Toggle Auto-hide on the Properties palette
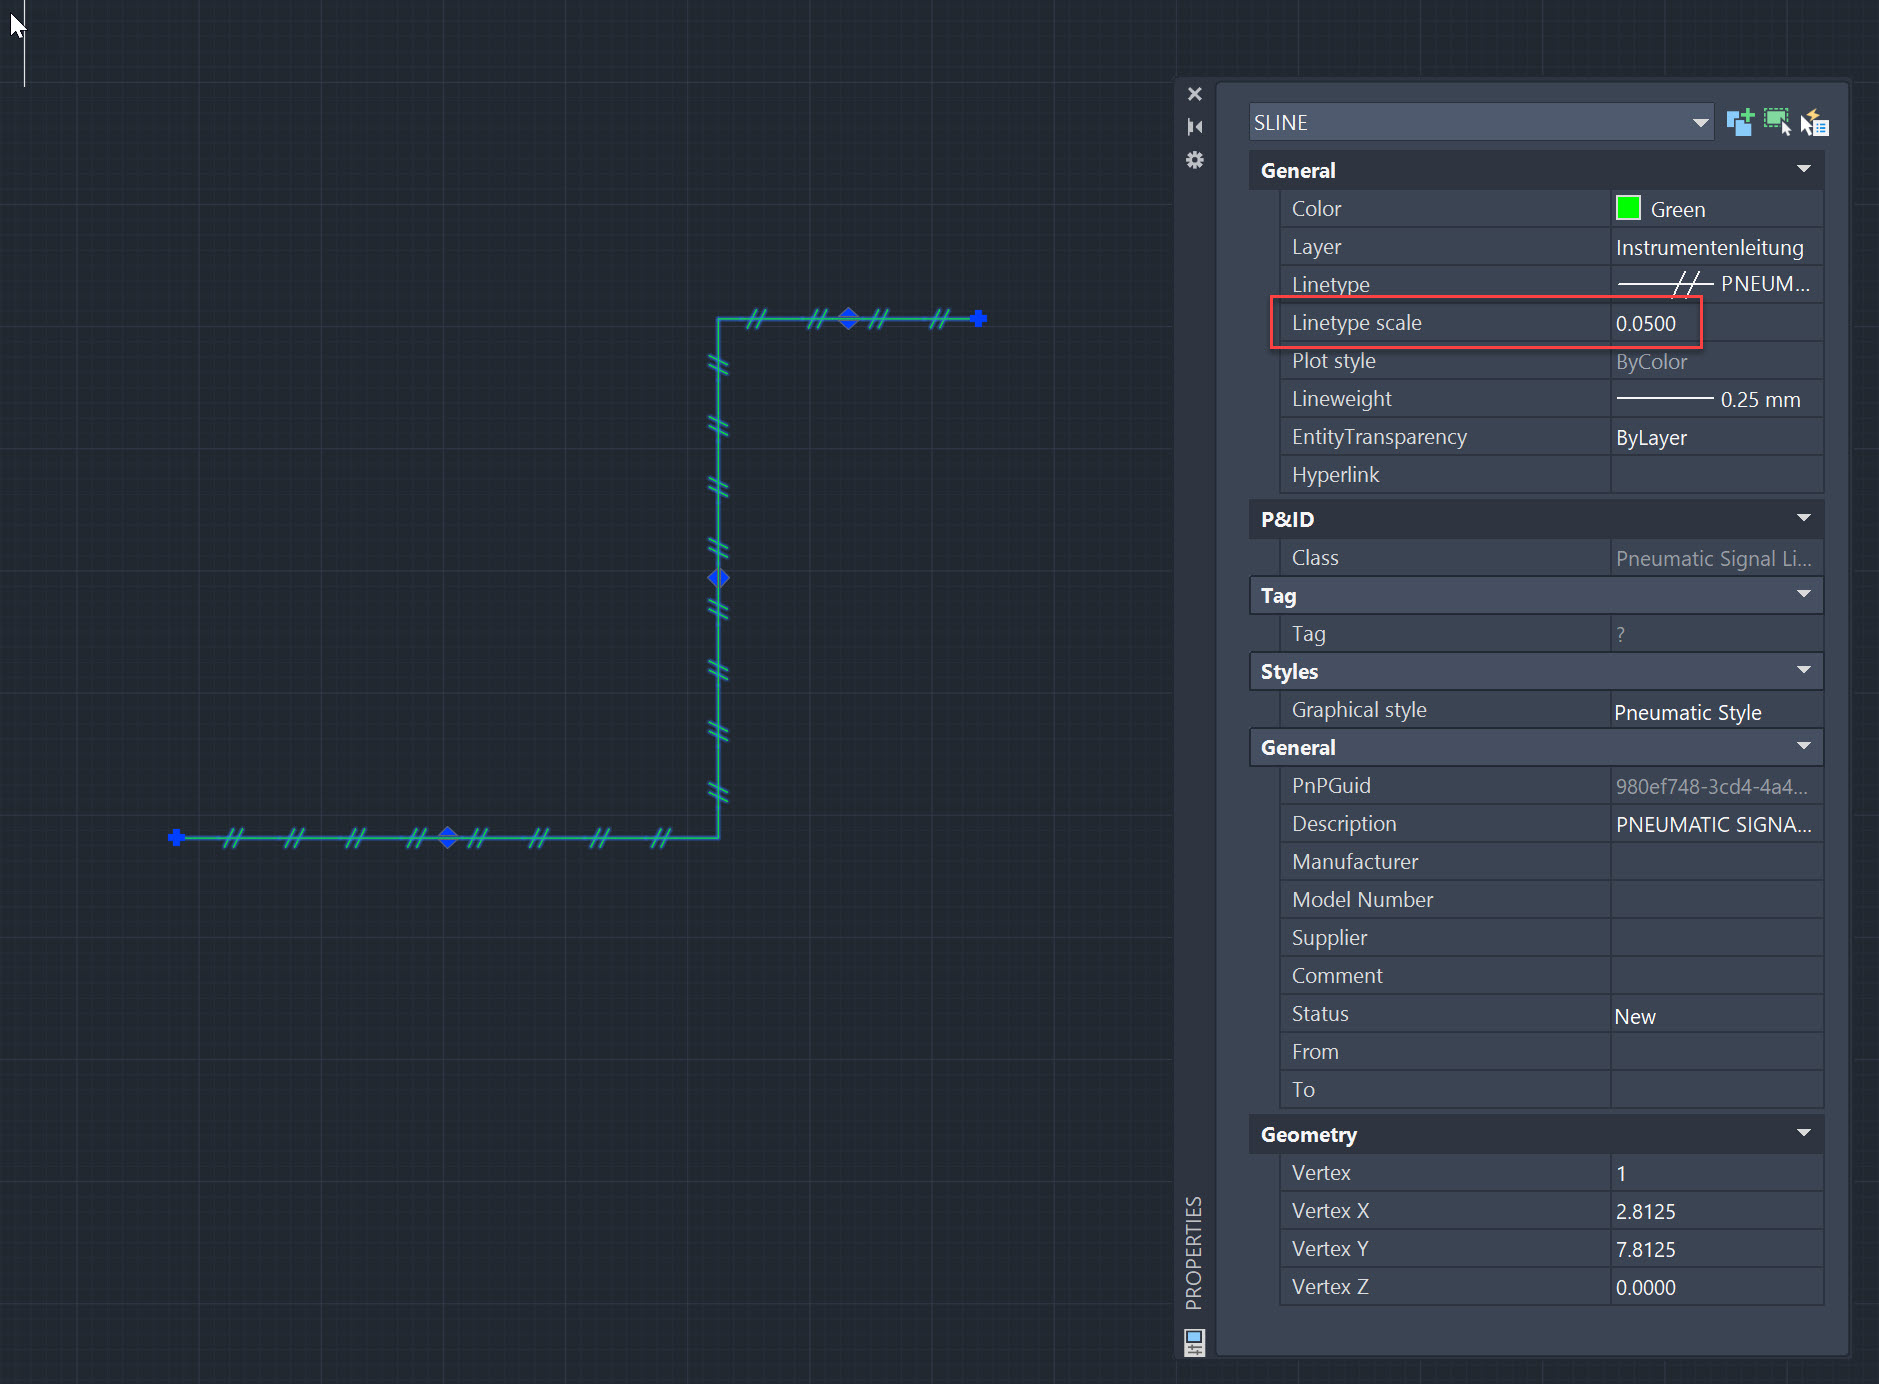Screen dimensions: 1879x1384 [x=1195, y=127]
